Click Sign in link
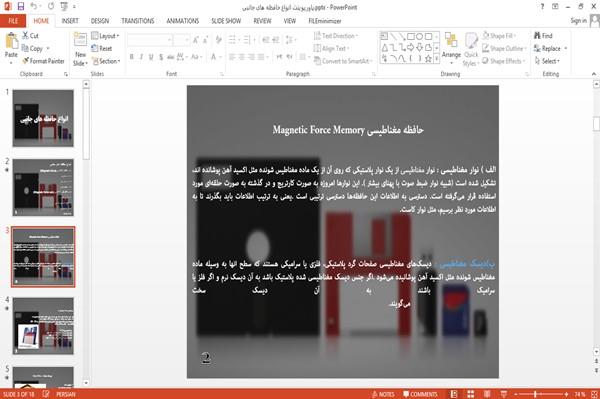Image resolution: width=600 pixels, height=399 pixels. (578, 21)
